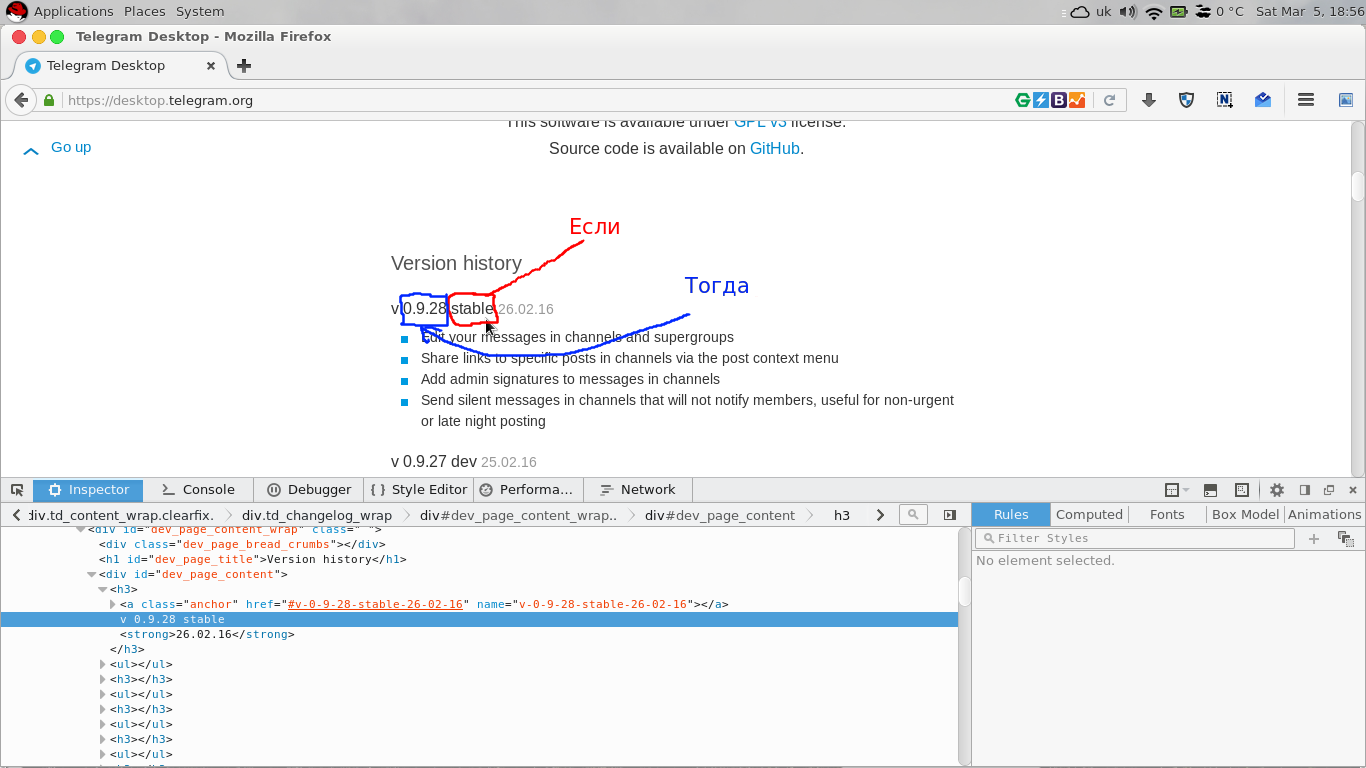Open a new tab with plus button
This screenshot has height=768, width=1366.
coord(244,66)
